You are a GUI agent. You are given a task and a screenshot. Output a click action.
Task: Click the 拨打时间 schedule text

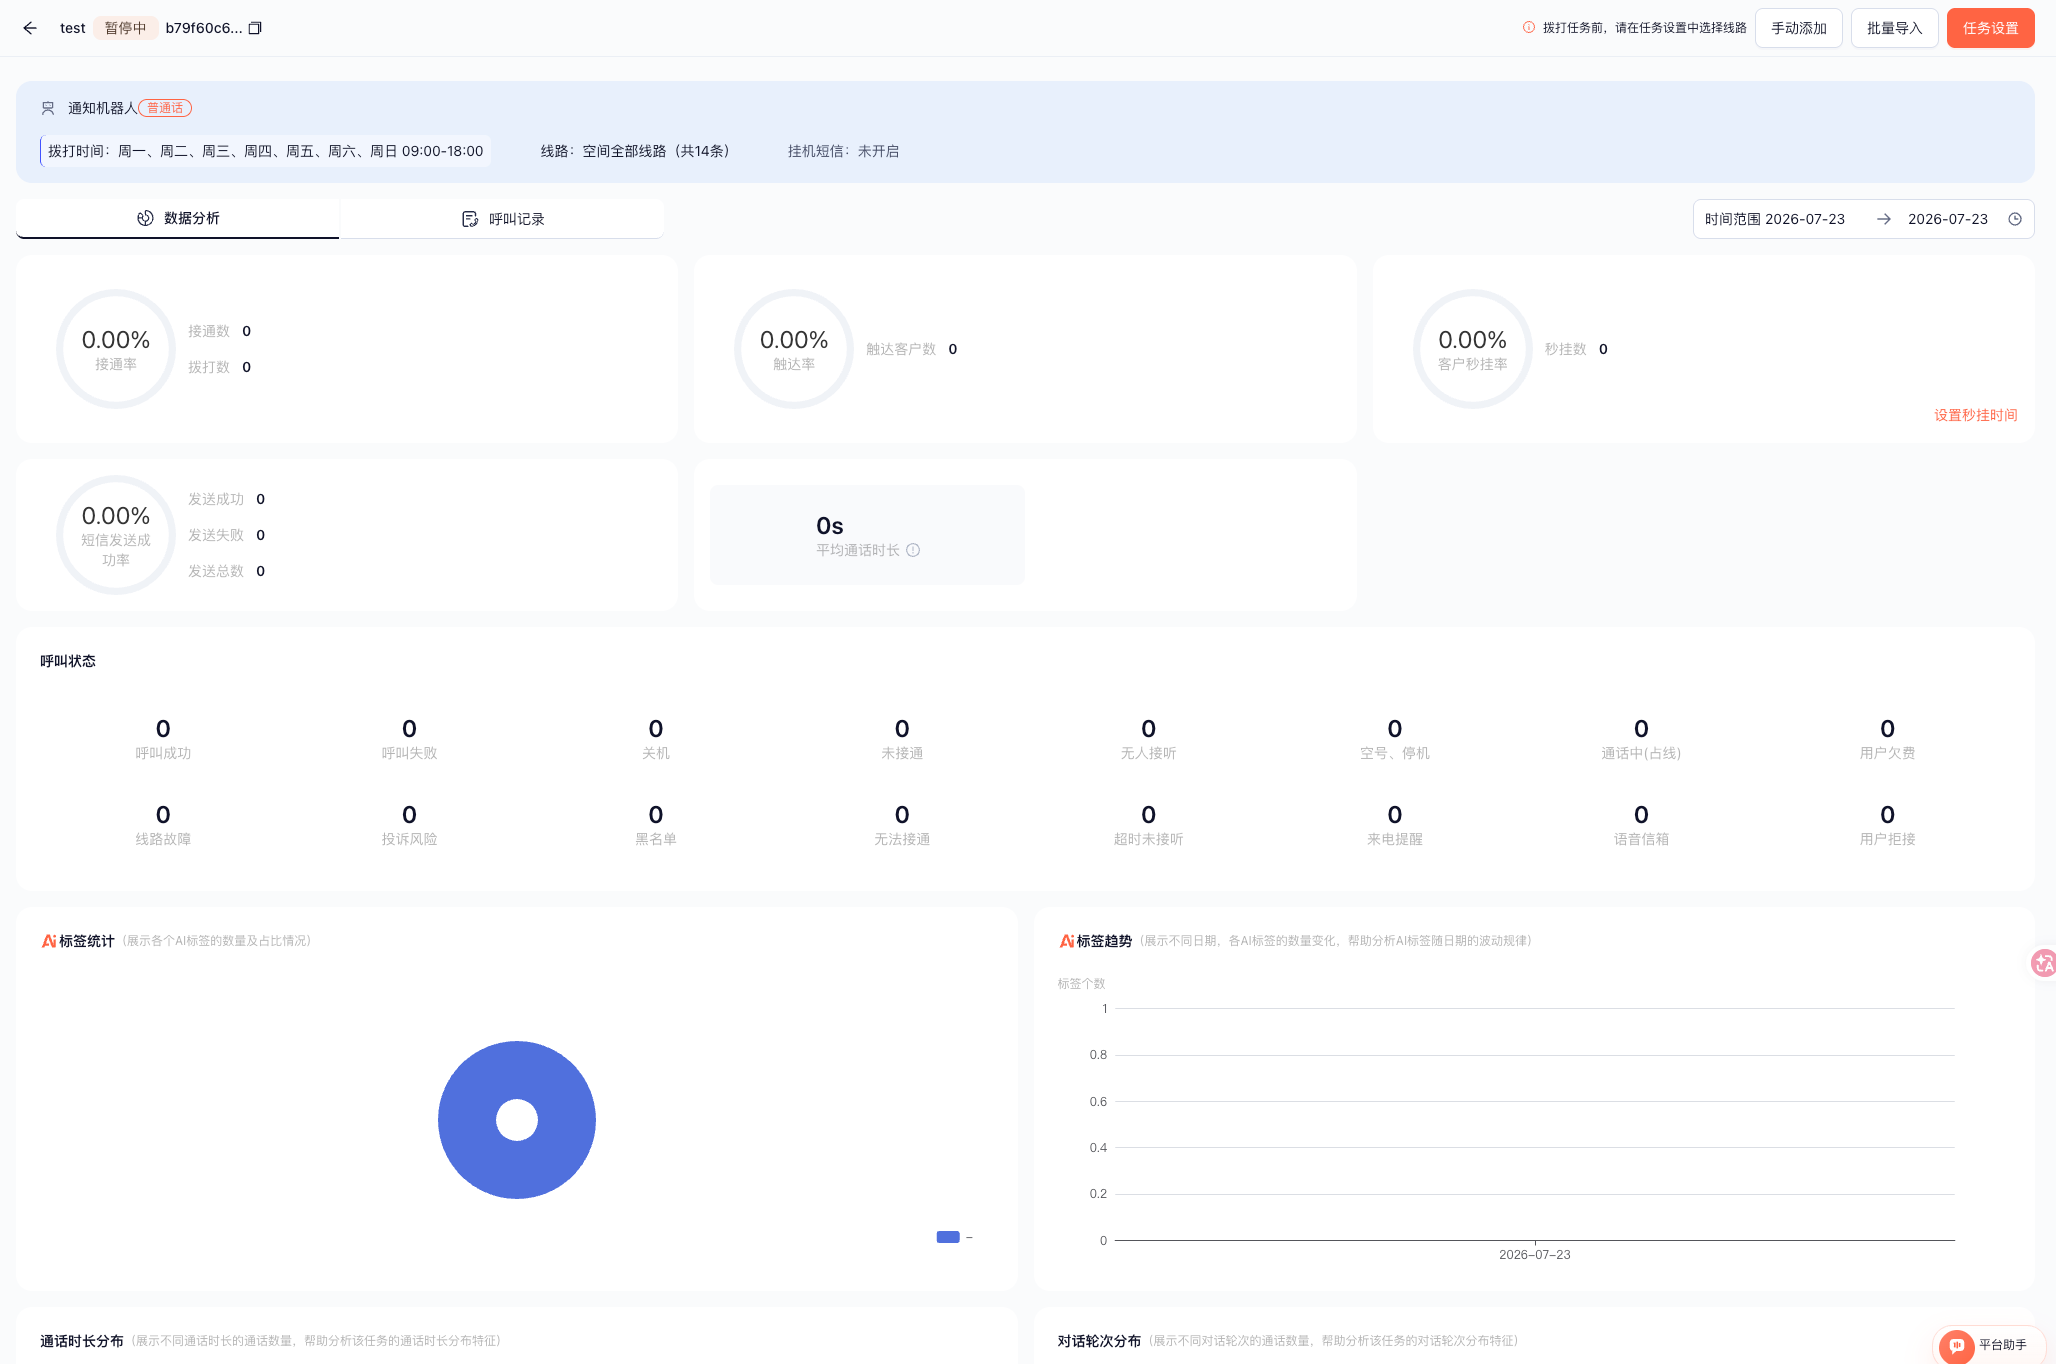pyautogui.click(x=266, y=151)
